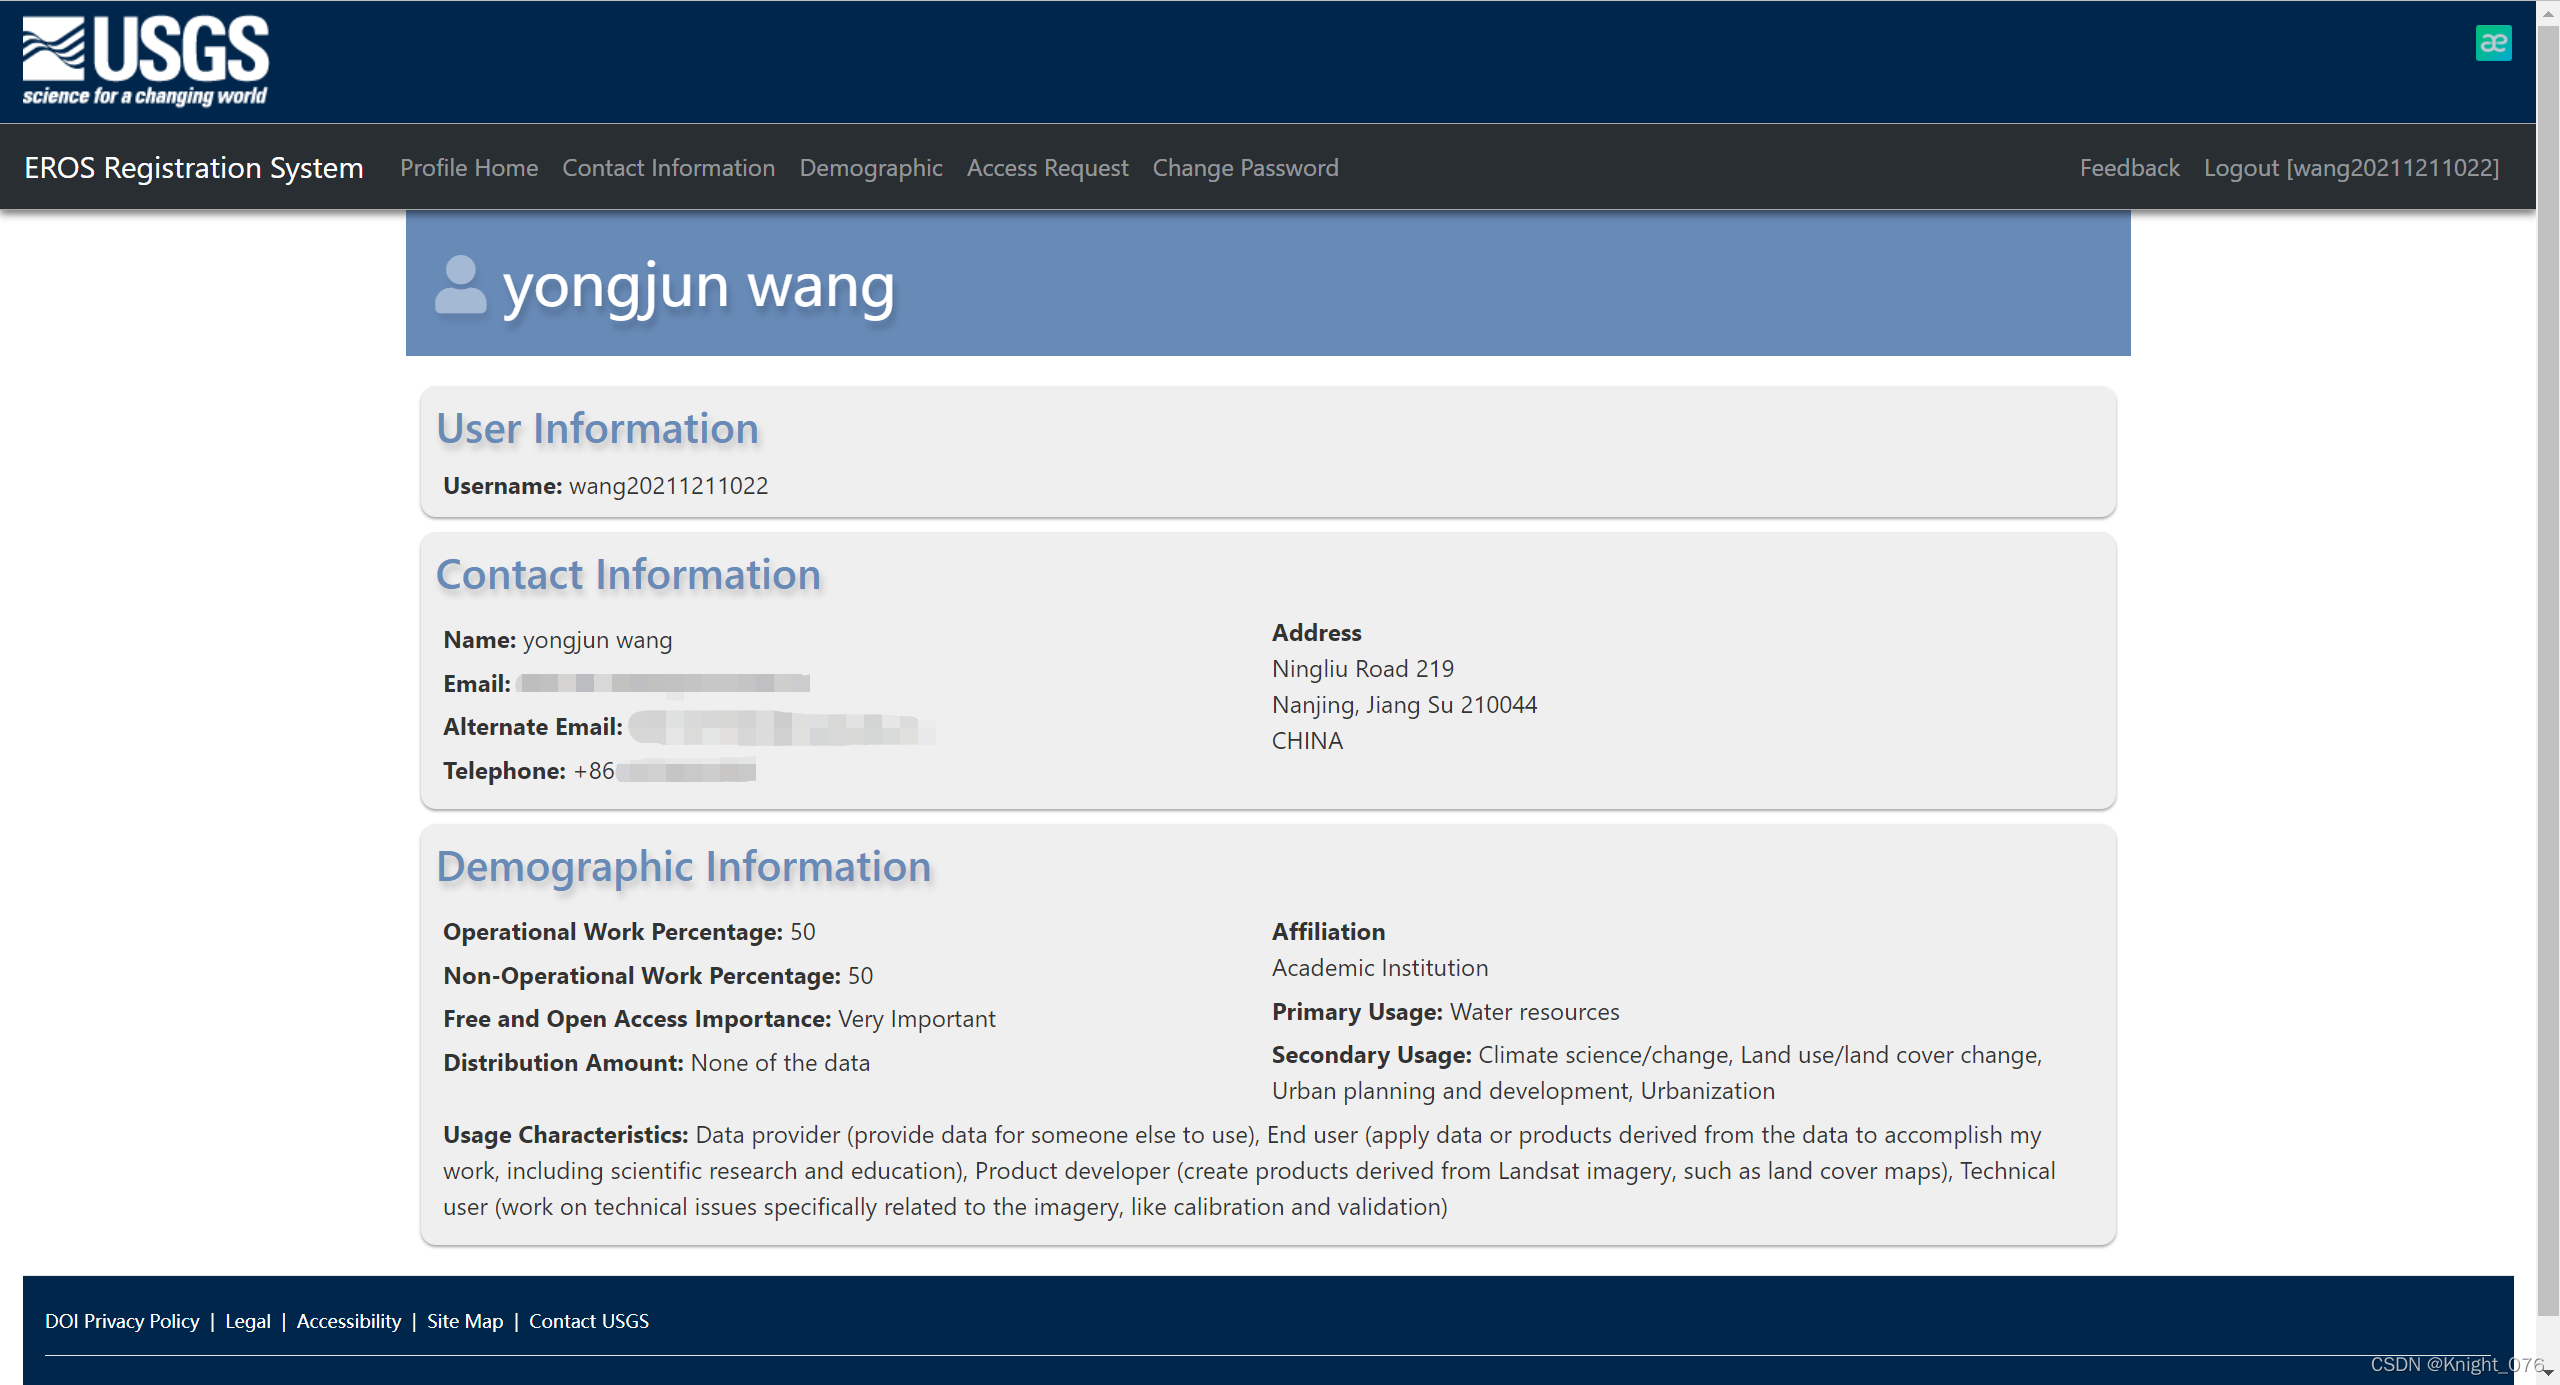Open the Accessibility footer link

coord(349,1321)
